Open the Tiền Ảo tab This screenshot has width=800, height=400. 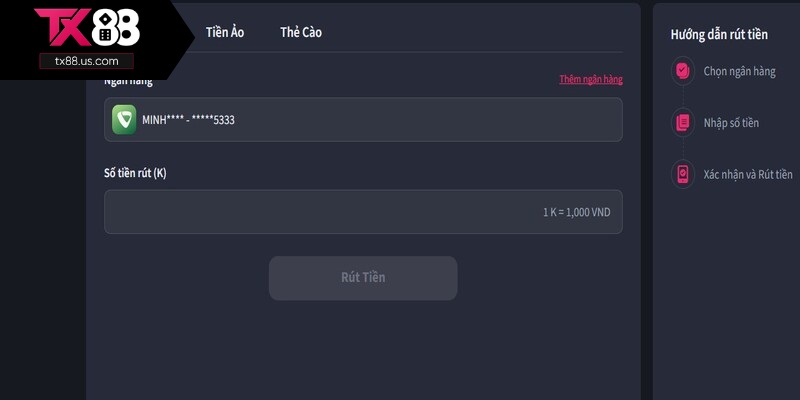coord(225,32)
